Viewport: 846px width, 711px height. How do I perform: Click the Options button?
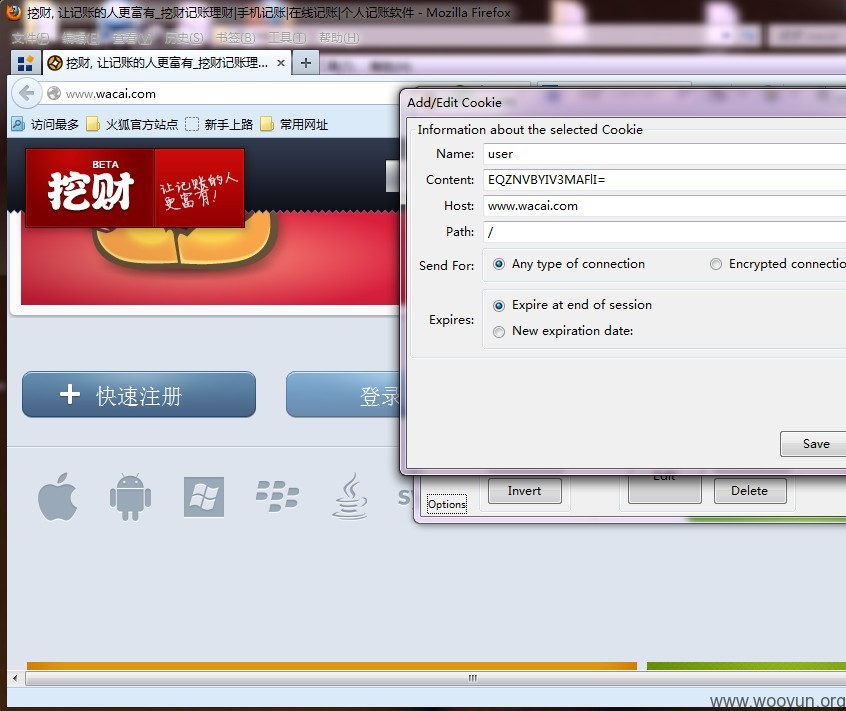447,504
